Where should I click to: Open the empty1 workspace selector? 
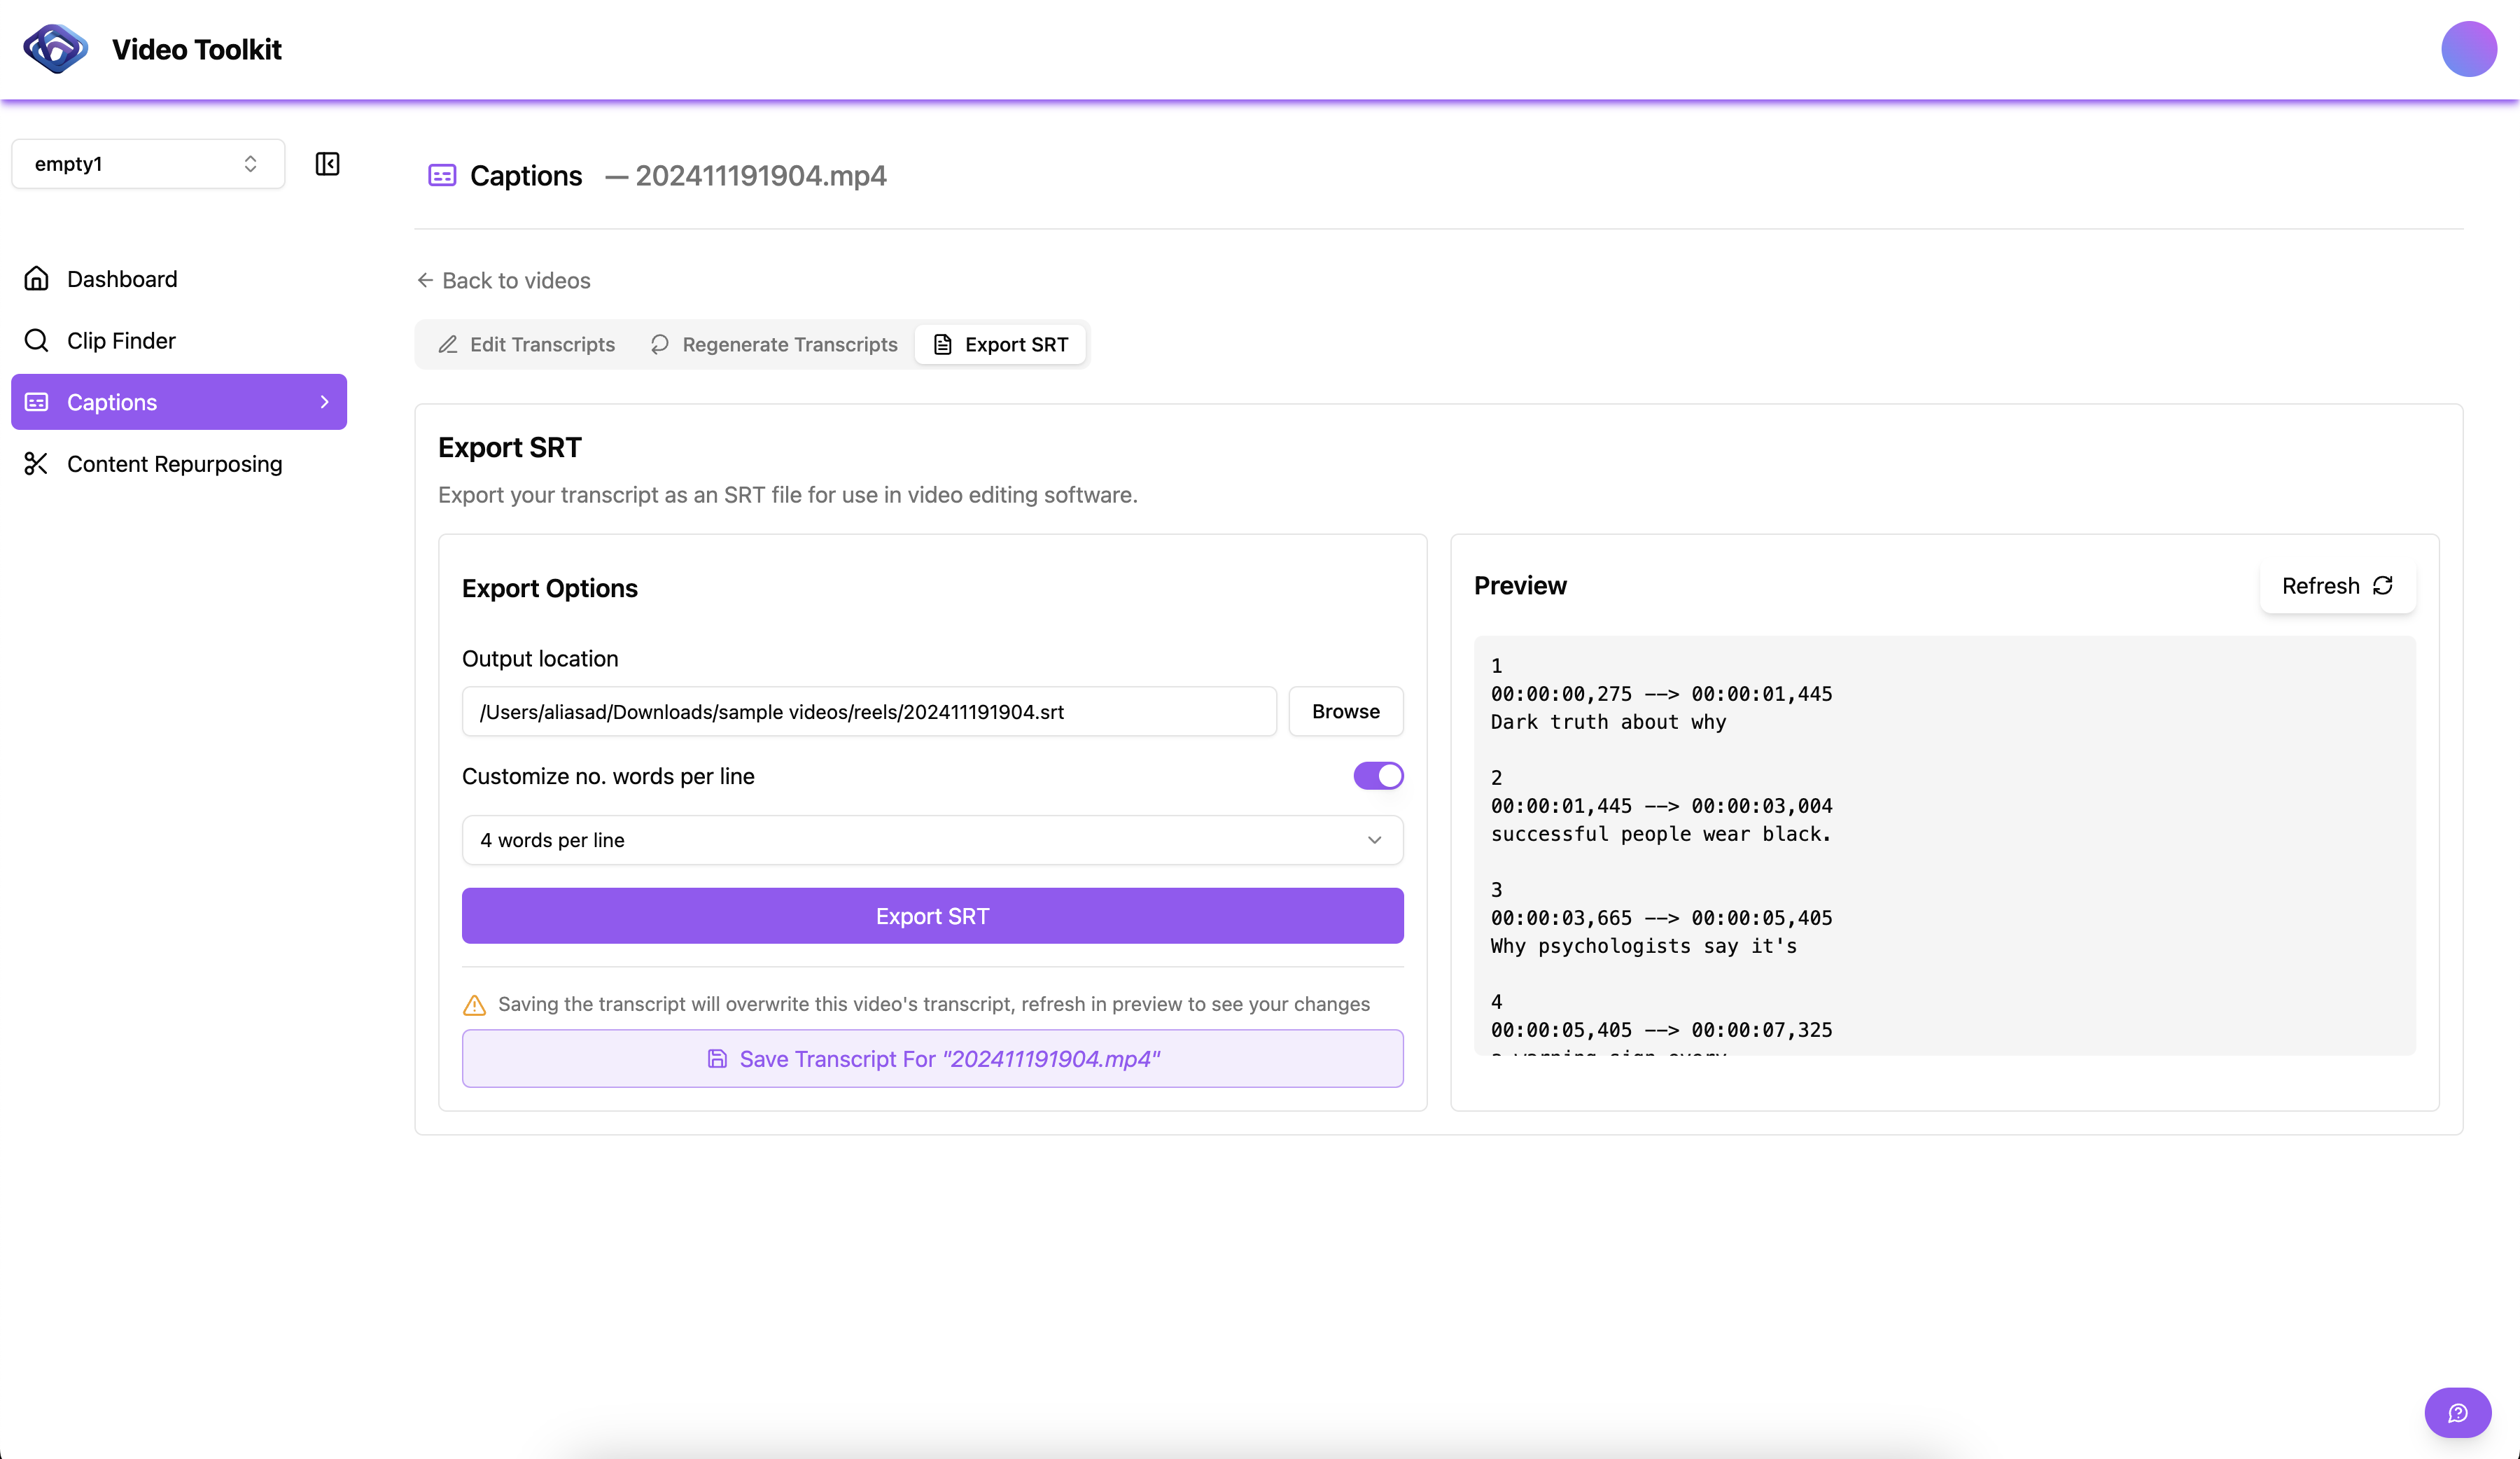pyautogui.click(x=148, y=164)
